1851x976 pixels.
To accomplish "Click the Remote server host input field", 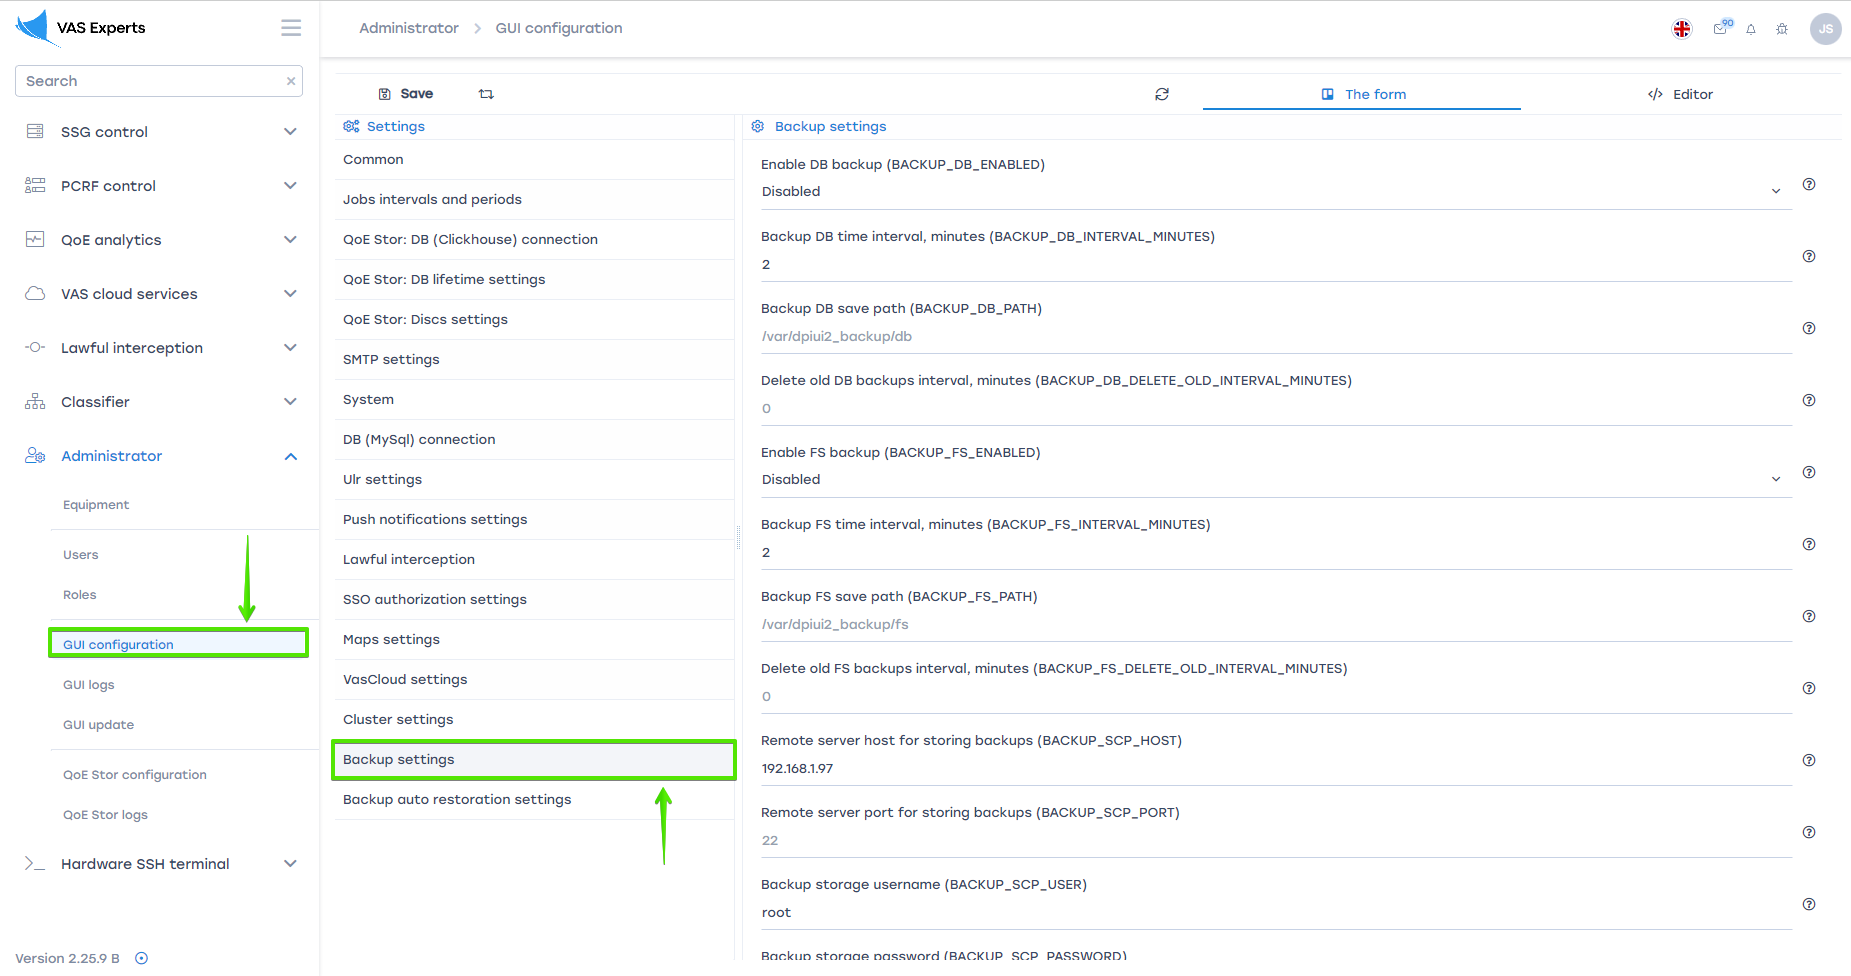I will tap(1270, 768).
